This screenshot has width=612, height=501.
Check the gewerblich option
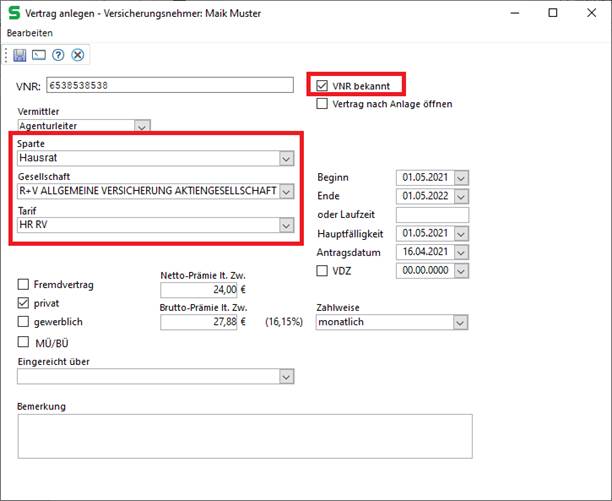click(24, 321)
